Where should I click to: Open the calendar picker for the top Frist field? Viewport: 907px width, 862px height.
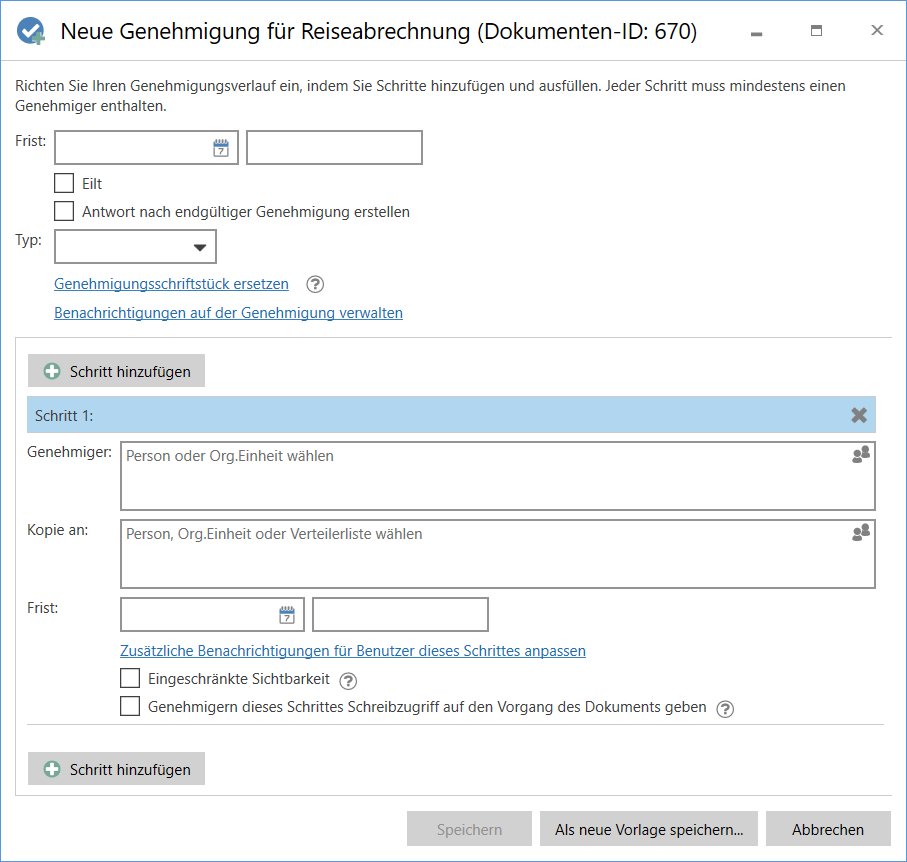point(222,147)
